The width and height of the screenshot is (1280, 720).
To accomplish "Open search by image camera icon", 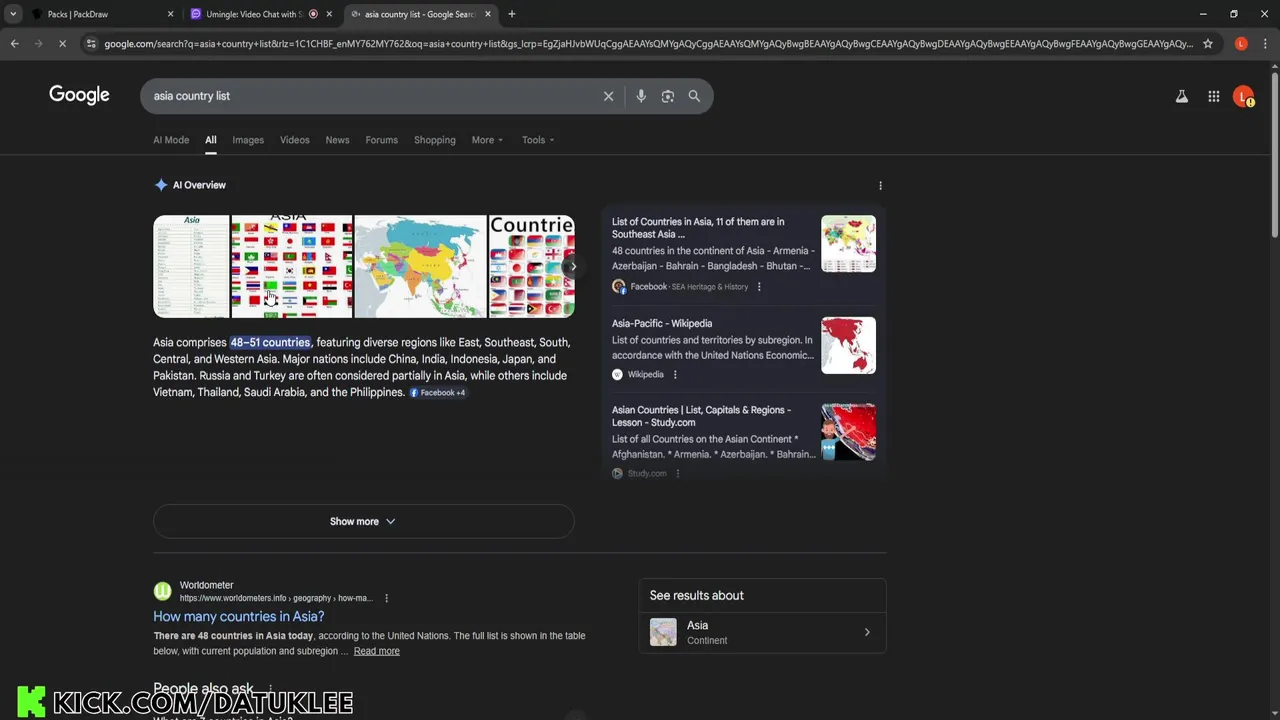I will [668, 96].
